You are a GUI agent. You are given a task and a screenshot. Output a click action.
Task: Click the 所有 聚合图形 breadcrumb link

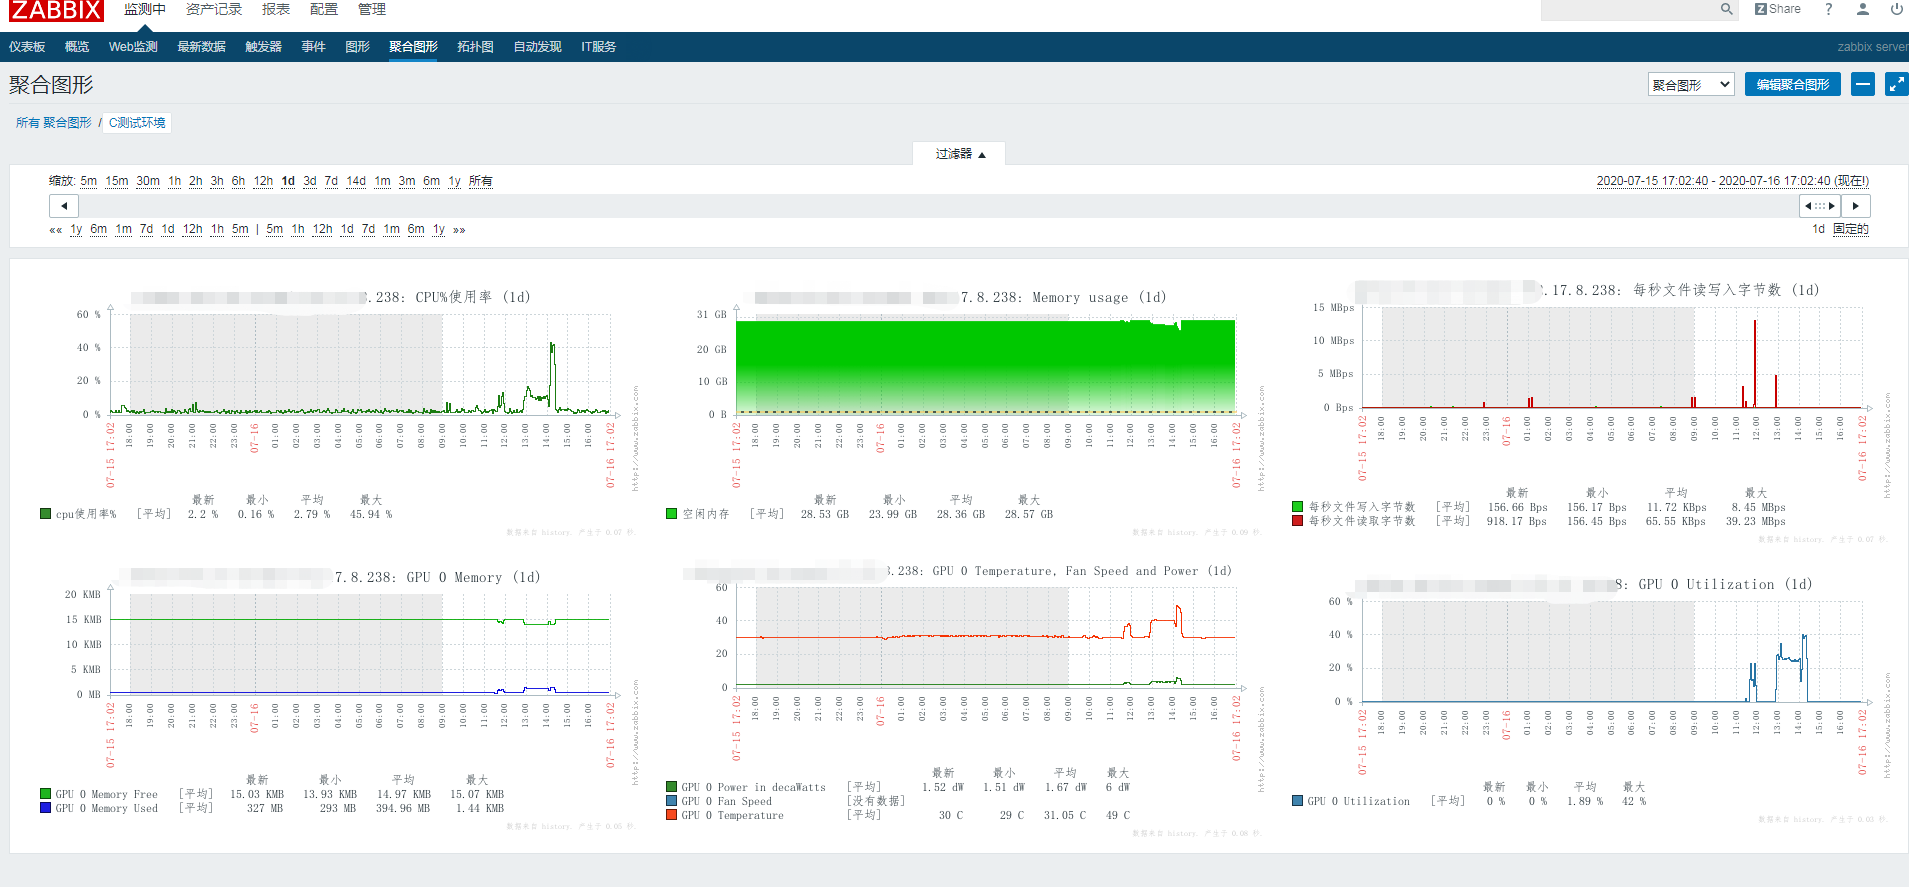pos(53,123)
